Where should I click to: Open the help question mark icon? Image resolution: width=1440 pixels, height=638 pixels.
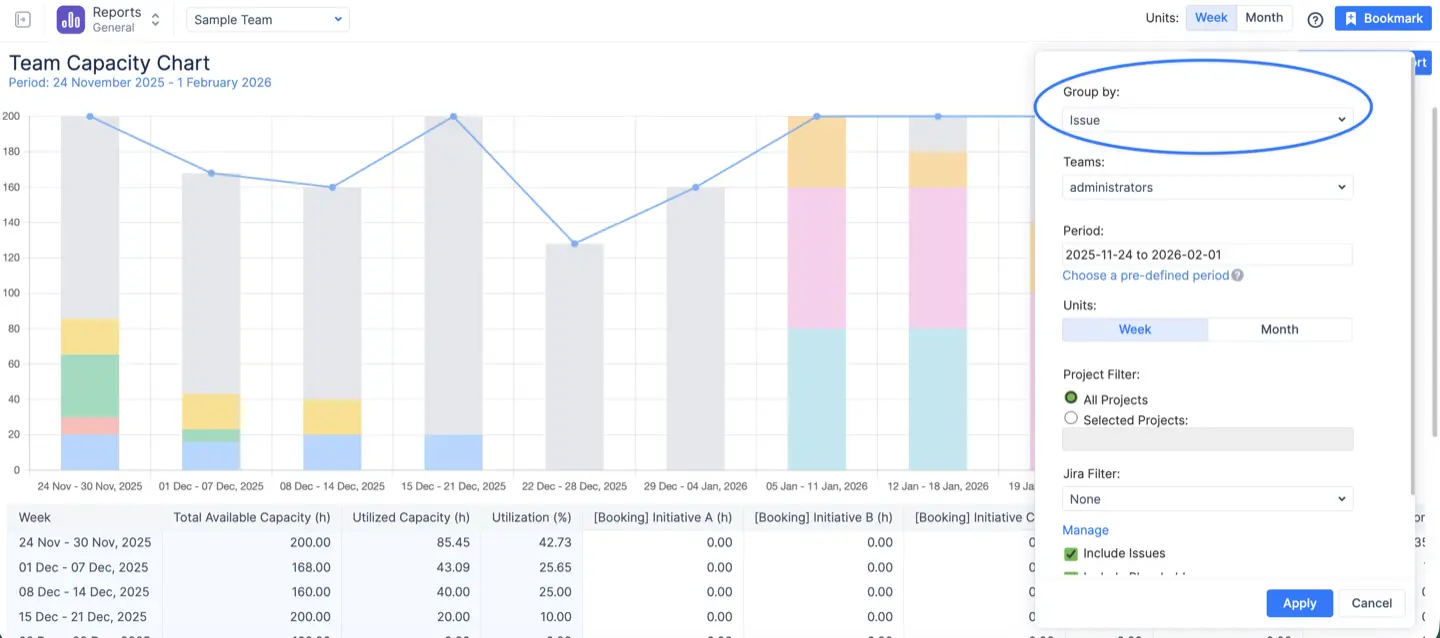click(x=1314, y=19)
